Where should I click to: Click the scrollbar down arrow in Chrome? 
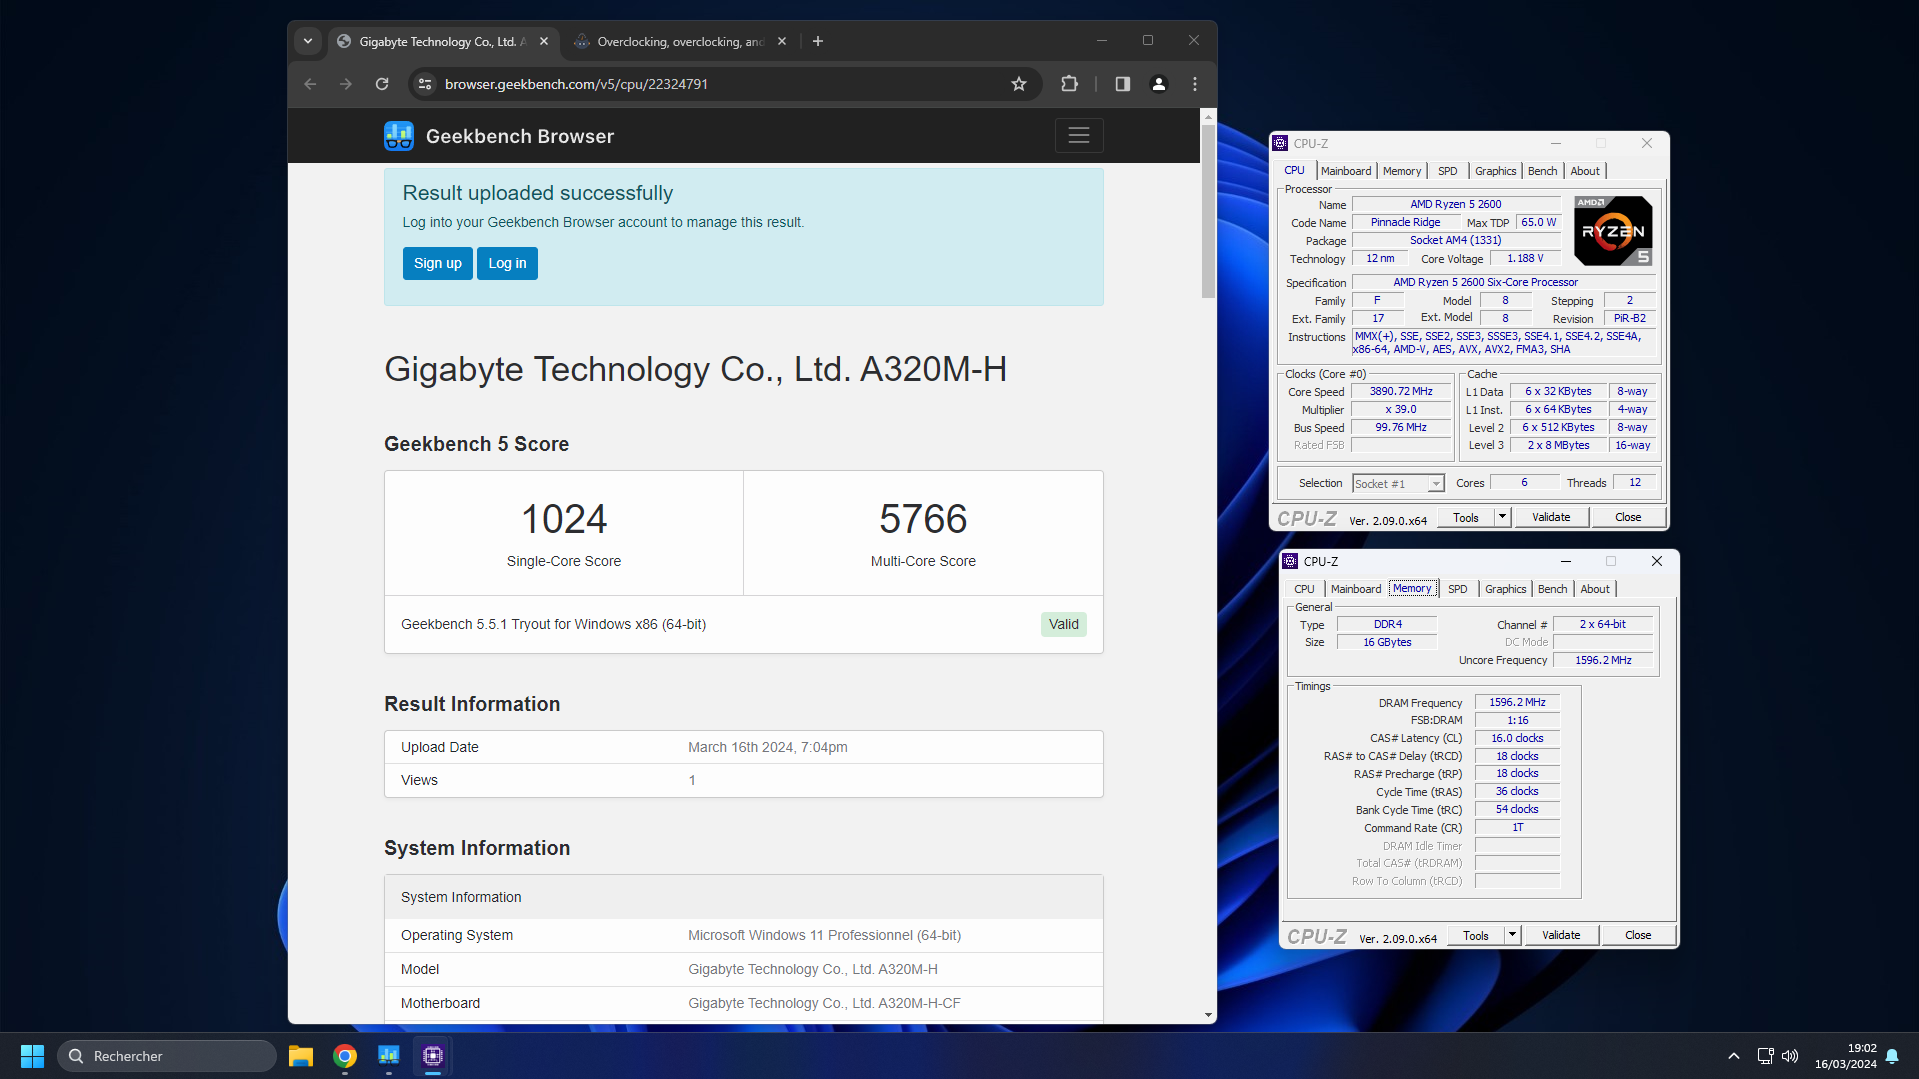coord(1208,1015)
